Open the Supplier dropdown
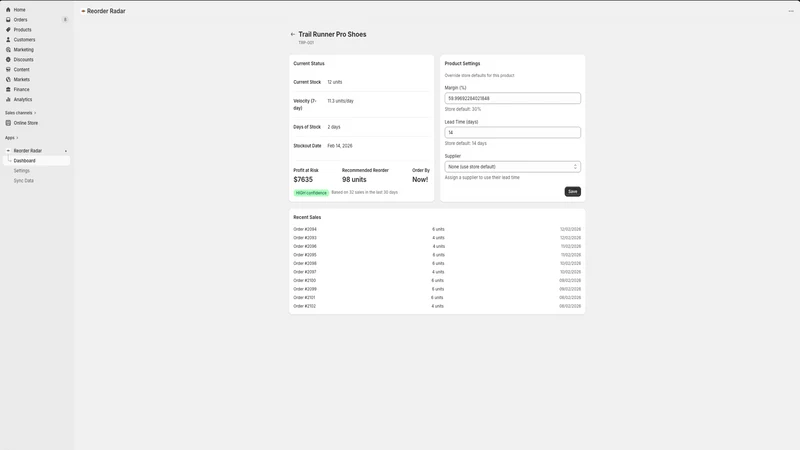The width and height of the screenshot is (800, 450). (x=512, y=167)
